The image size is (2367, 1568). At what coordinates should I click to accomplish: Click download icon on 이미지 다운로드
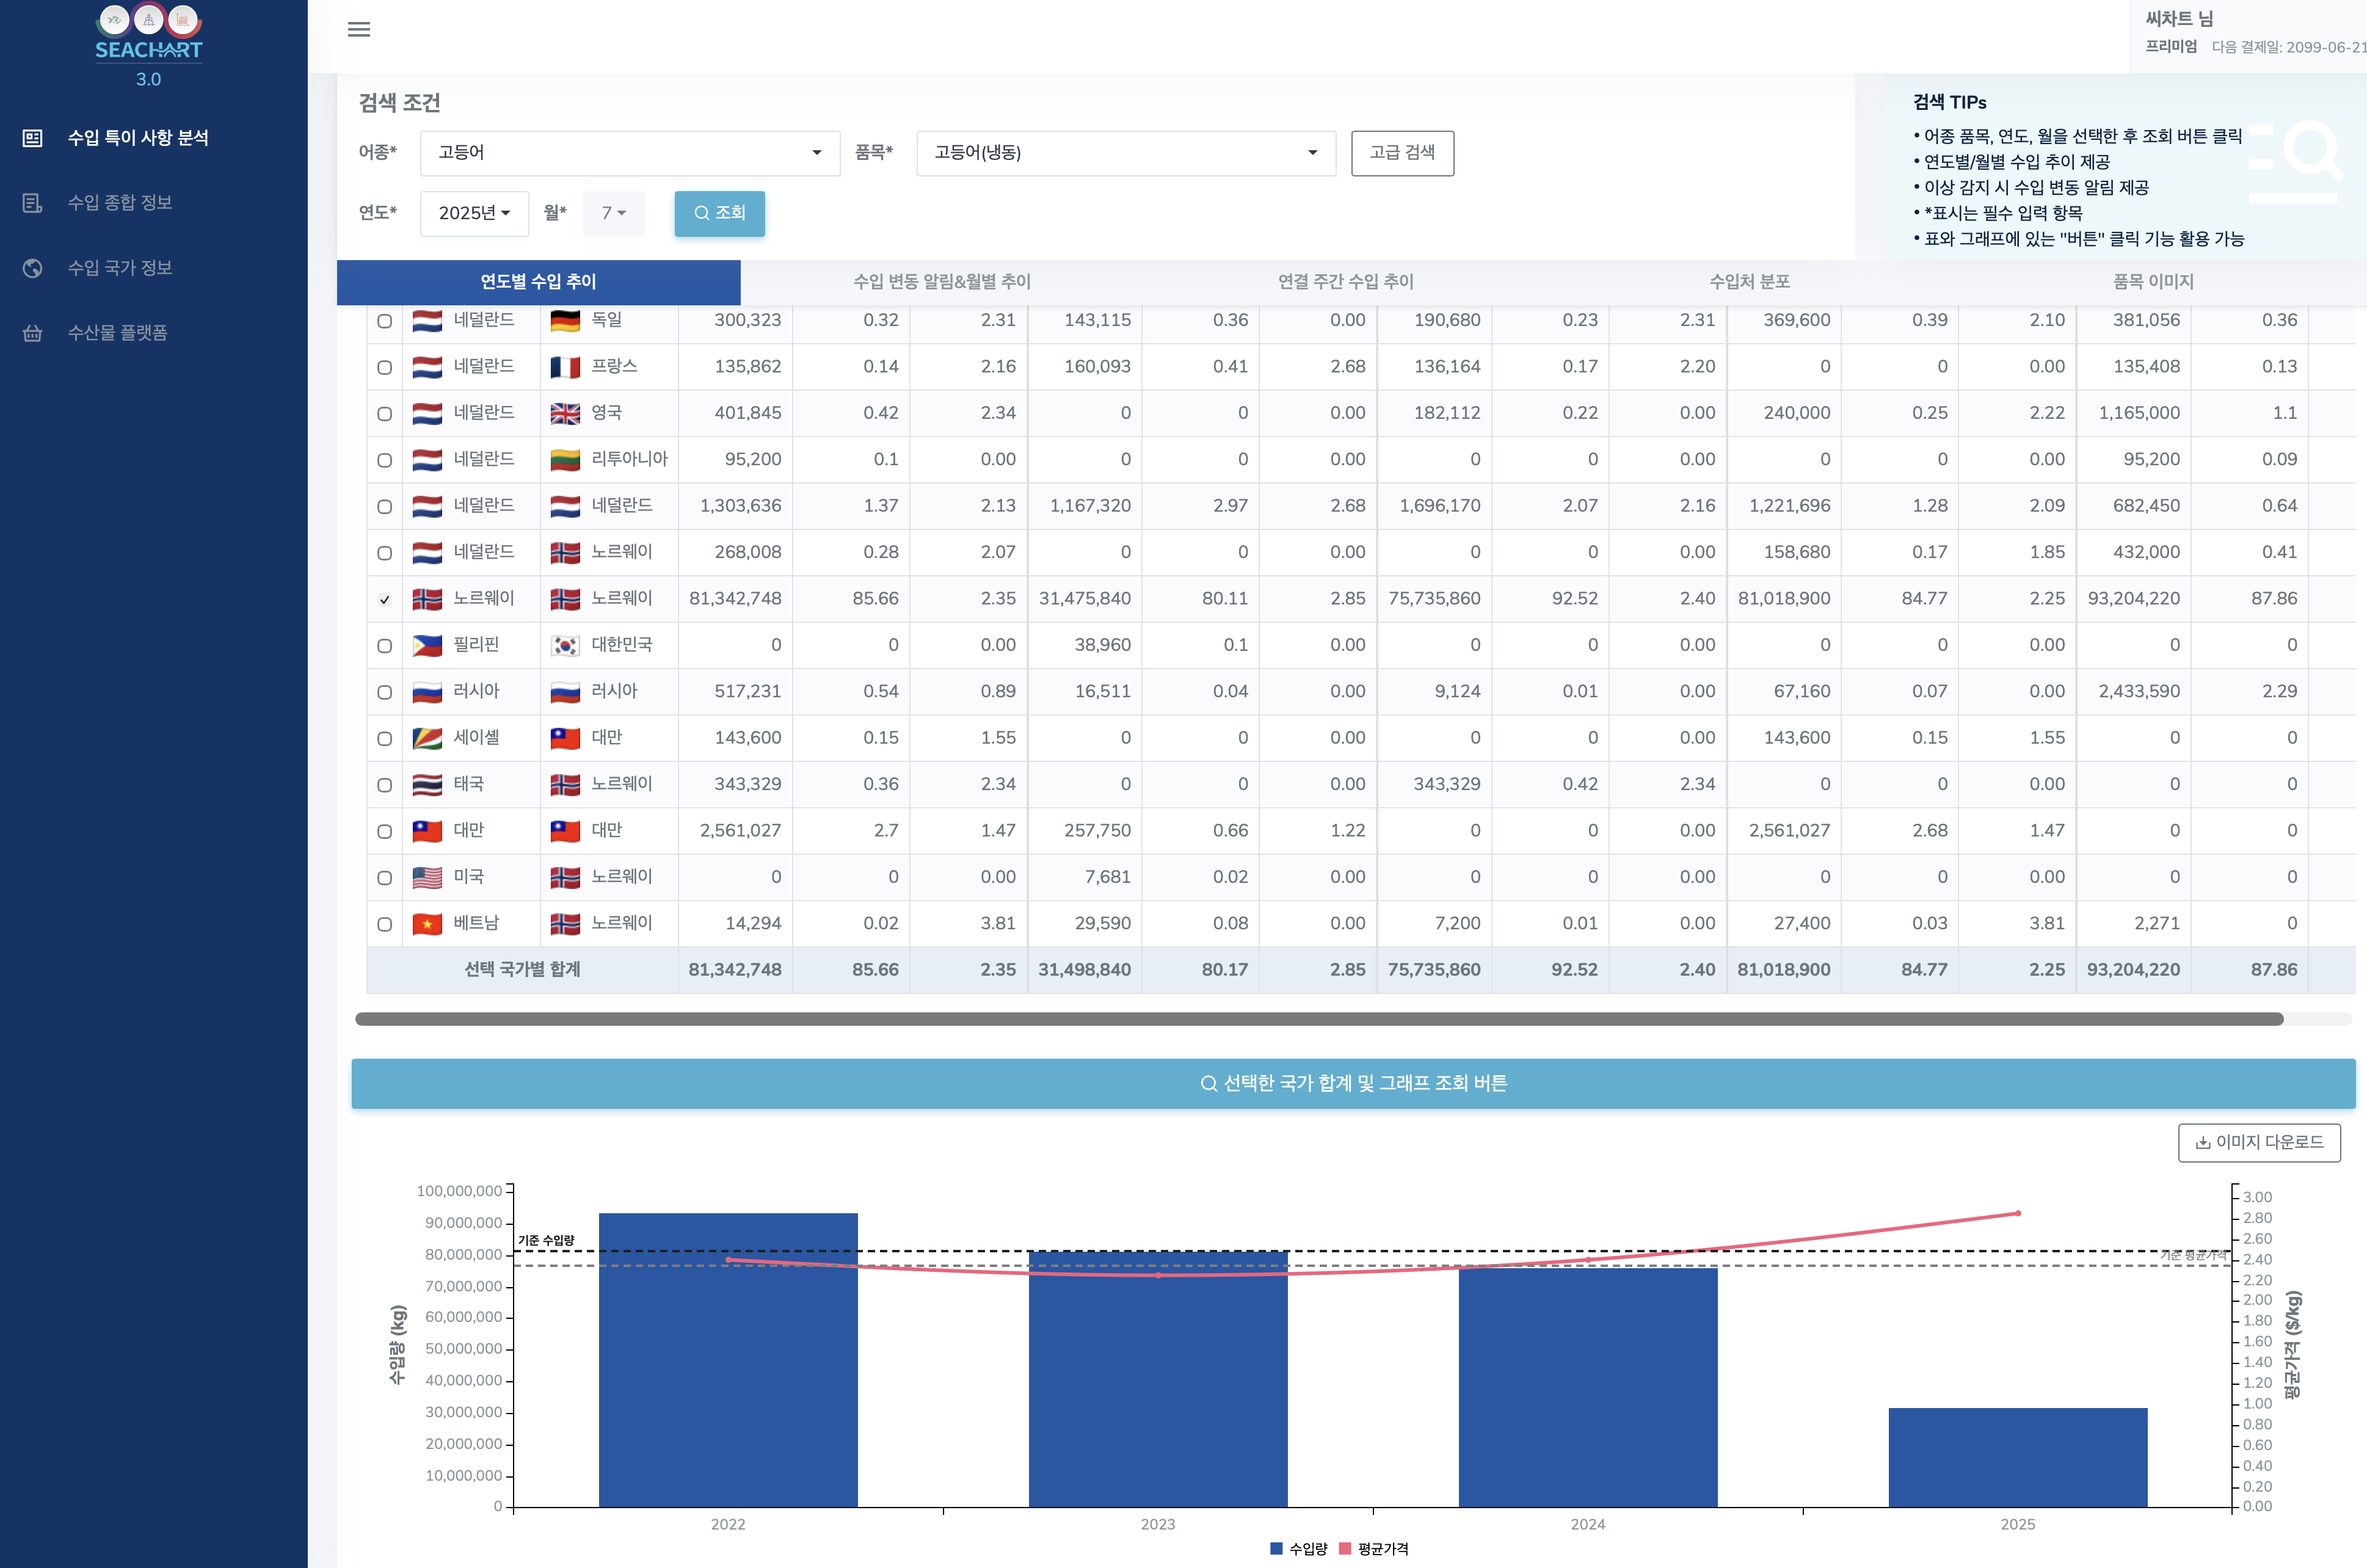[2202, 1142]
